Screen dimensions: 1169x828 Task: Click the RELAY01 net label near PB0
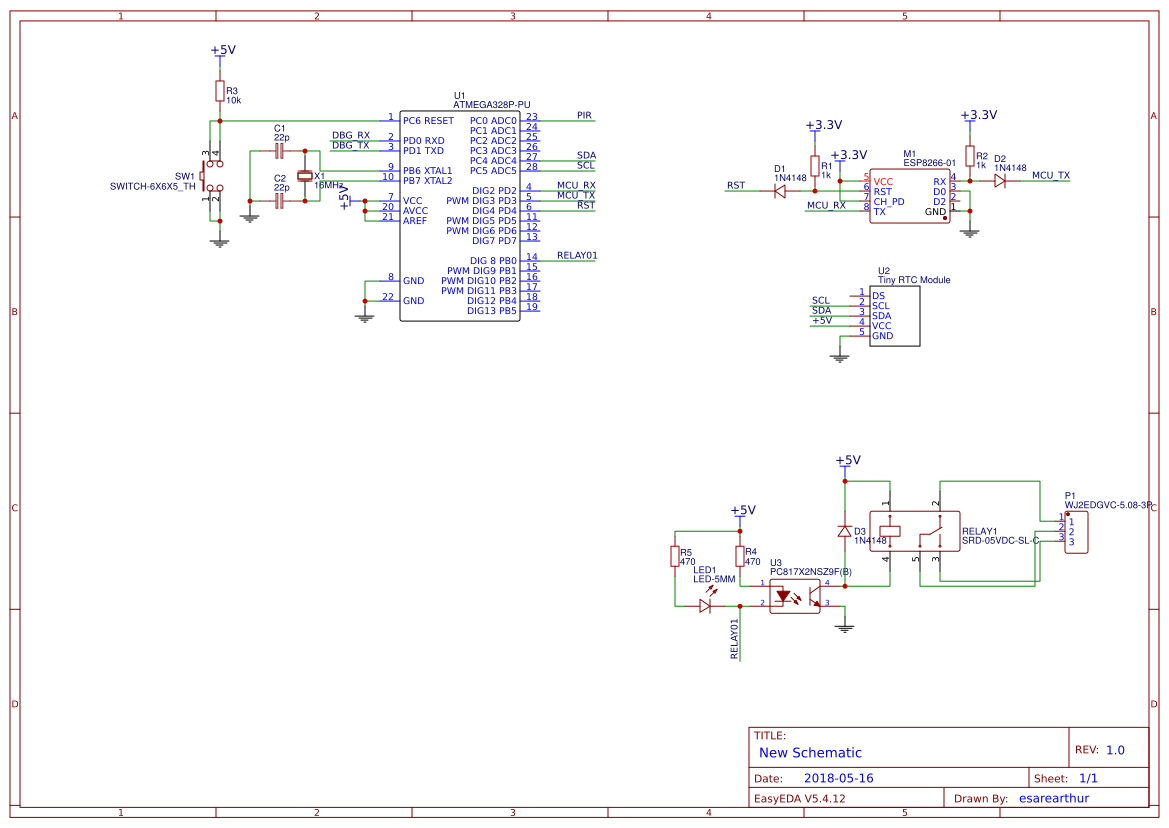click(x=577, y=256)
